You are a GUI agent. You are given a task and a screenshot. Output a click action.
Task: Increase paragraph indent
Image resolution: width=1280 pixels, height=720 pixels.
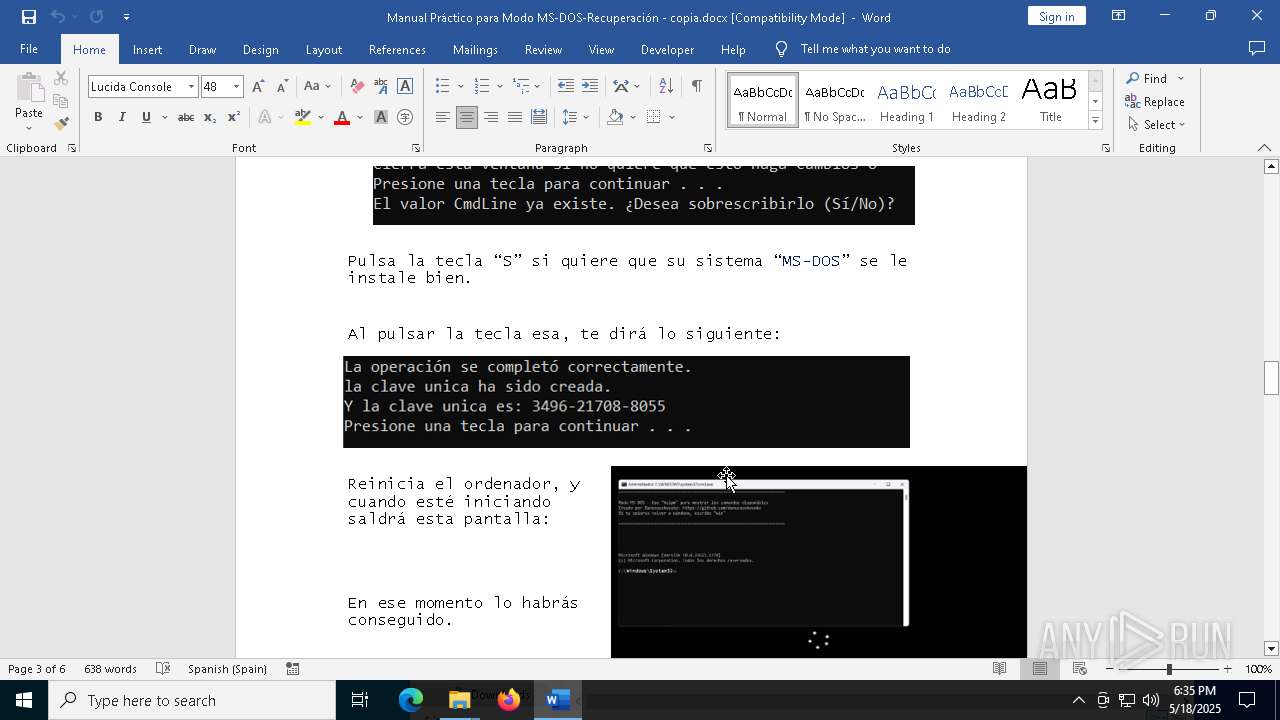[590, 87]
